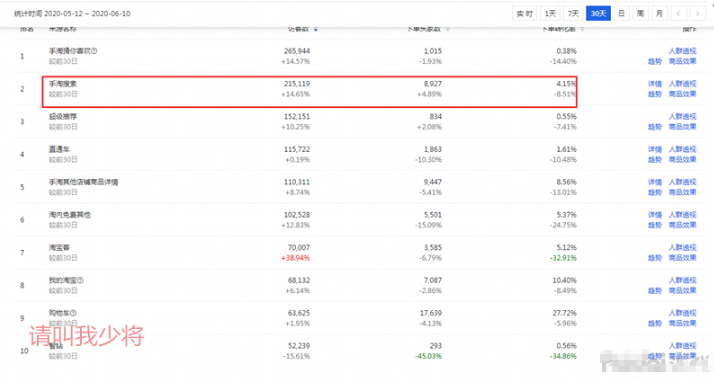714x385 pixels.
Task: Click source name 超级推荐
Action: 63,117
